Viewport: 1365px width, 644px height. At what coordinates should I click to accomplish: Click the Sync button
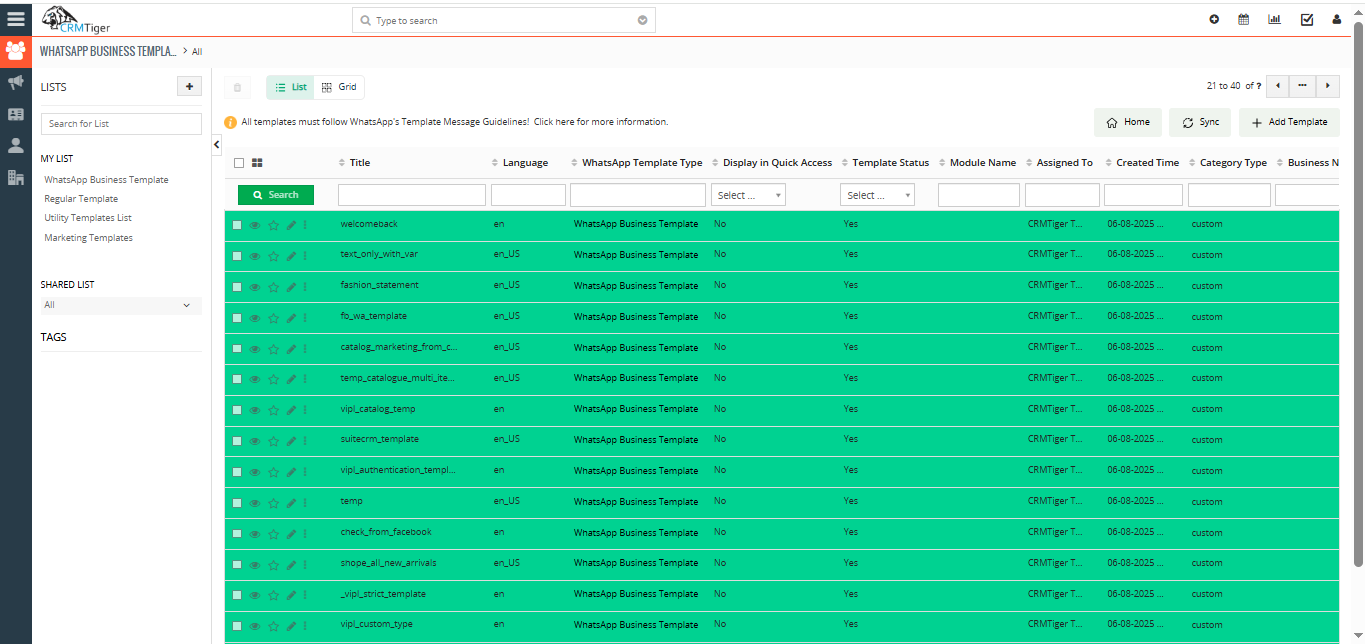(1200, 122)
